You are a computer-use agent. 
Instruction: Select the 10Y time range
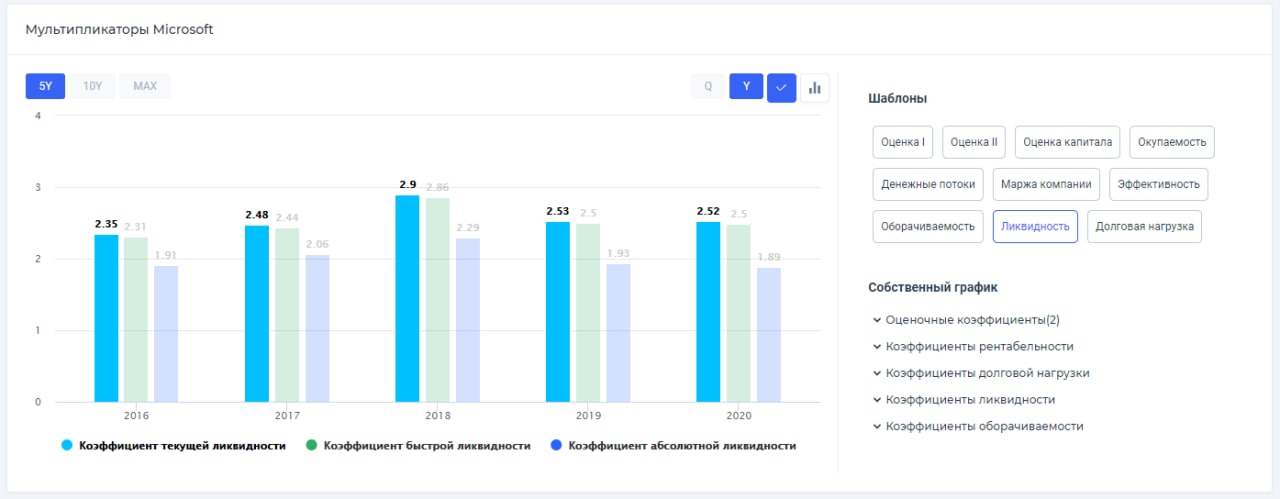click(93, 86)
